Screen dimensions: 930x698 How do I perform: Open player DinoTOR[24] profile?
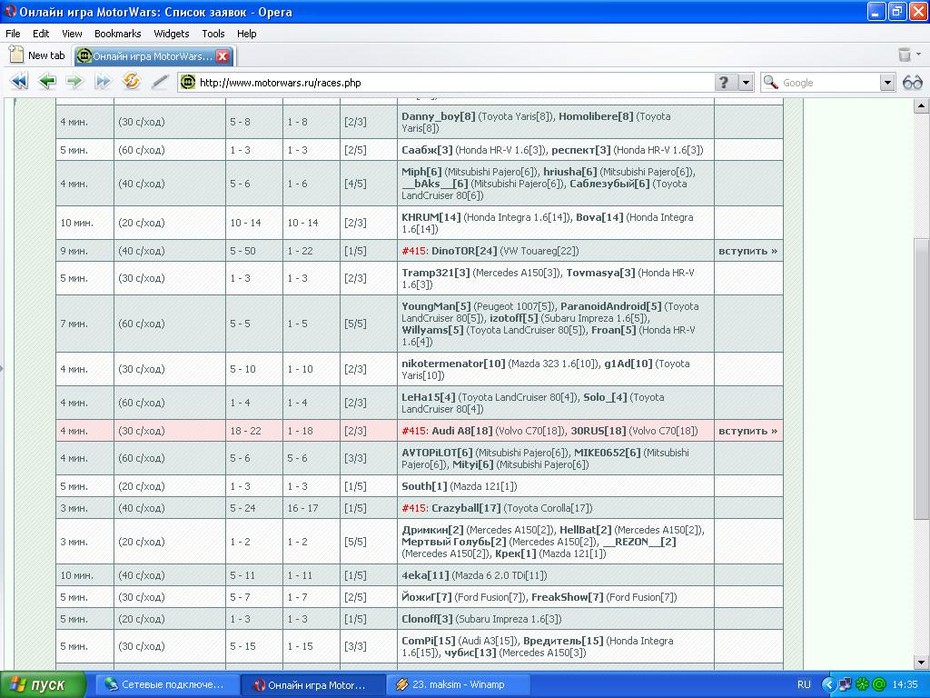pyautogui.click(x=464, y=251)
